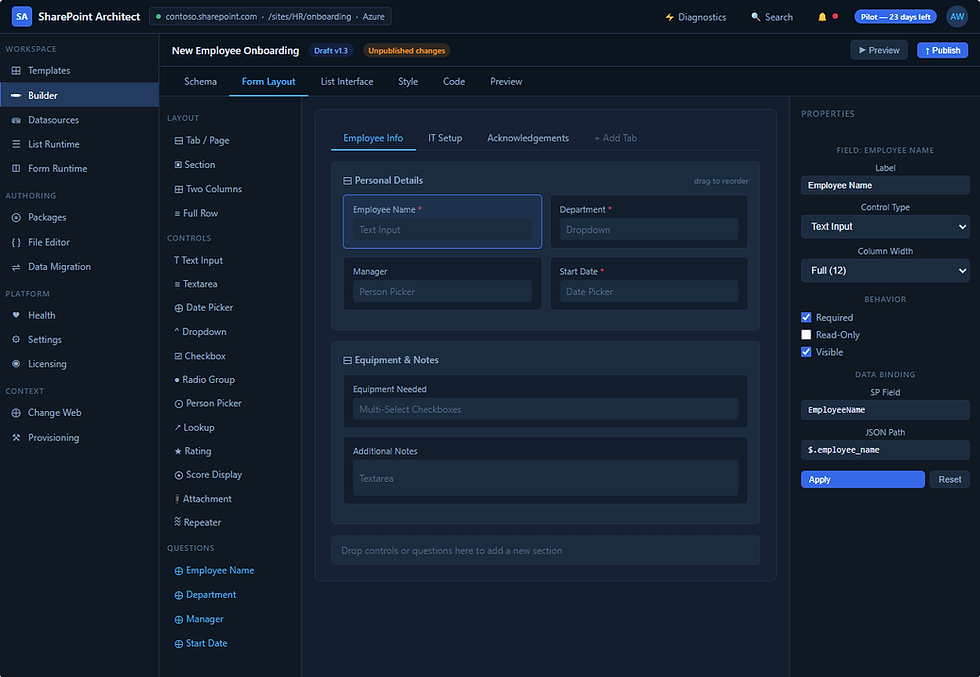Click the JSON Path input
This screenshot has height=677, width=980.
click(885, 450)
